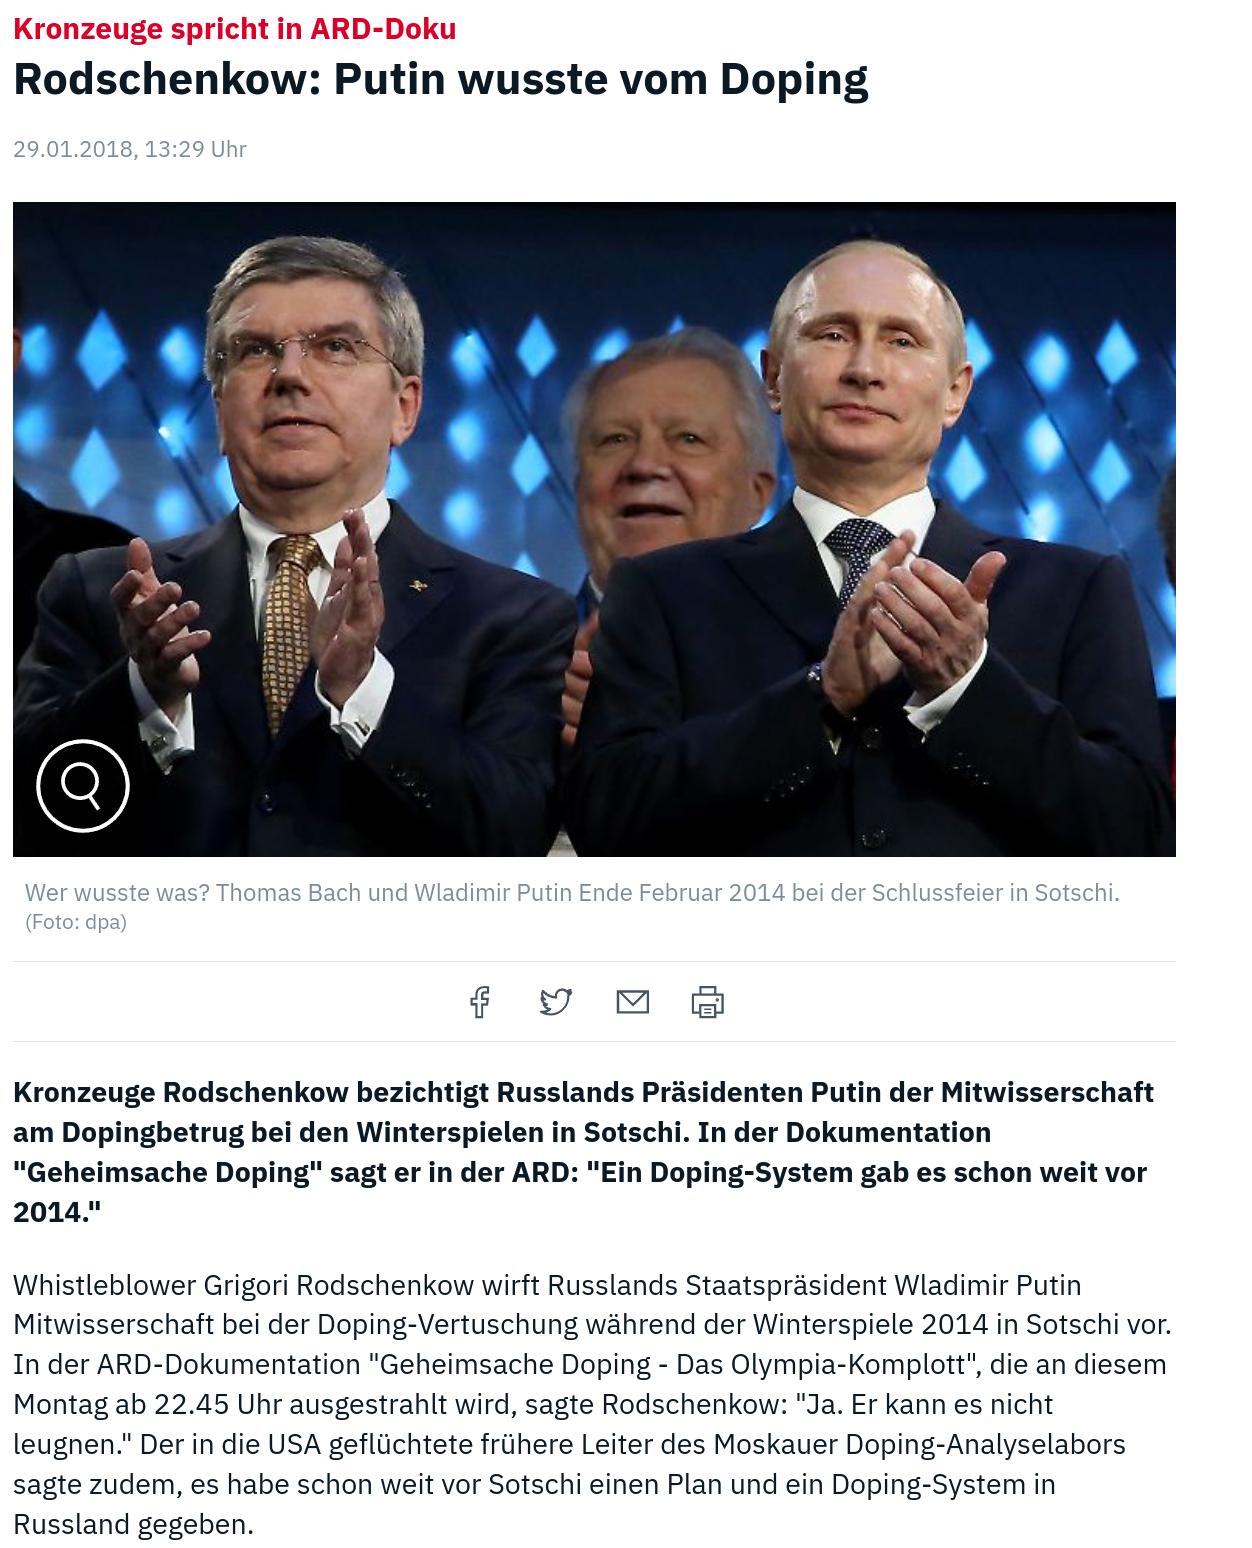Click the phrase 'Geheimsache Doping - Das Olympia-Komplott'
Viewport: 1252px width, 1548px height.
[674, 1365]
